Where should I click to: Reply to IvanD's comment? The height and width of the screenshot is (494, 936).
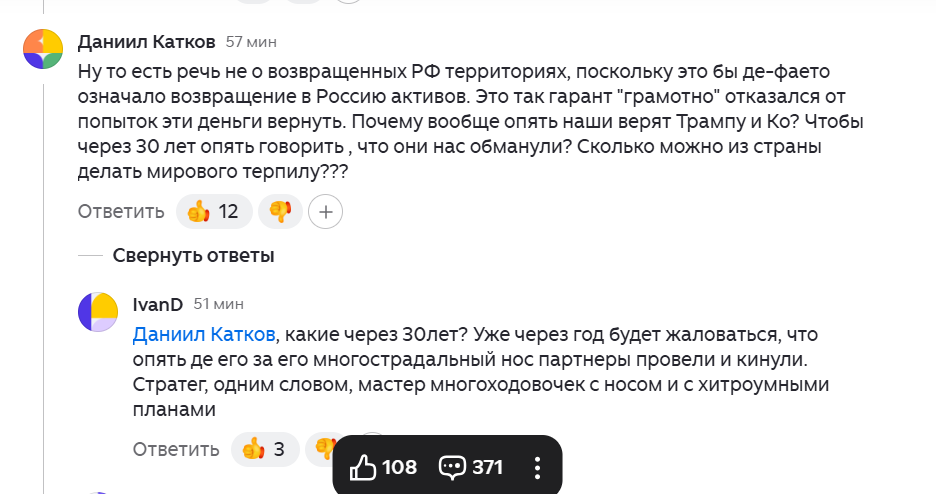176,449
